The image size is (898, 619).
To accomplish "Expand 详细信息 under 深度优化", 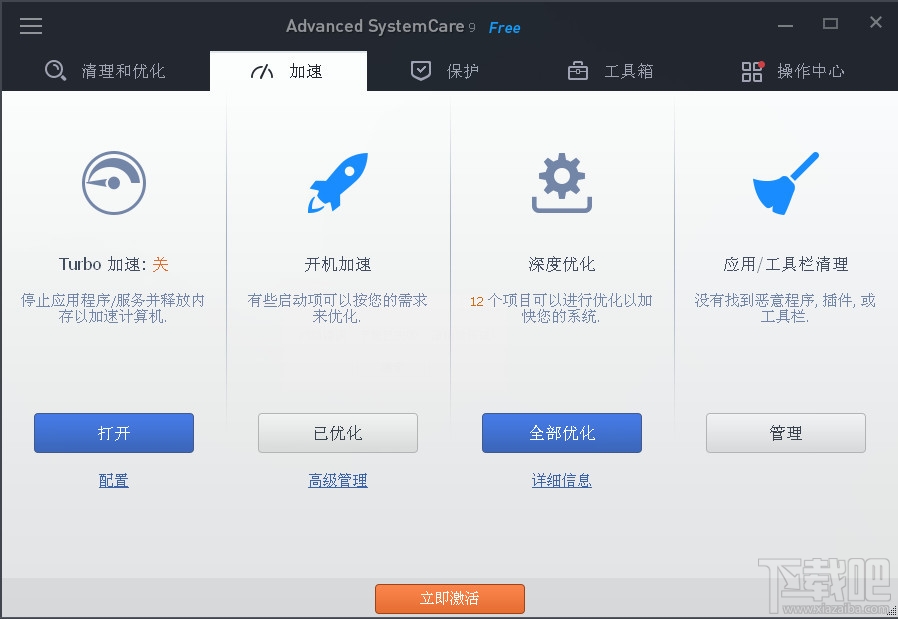I will tap(561, 480).
